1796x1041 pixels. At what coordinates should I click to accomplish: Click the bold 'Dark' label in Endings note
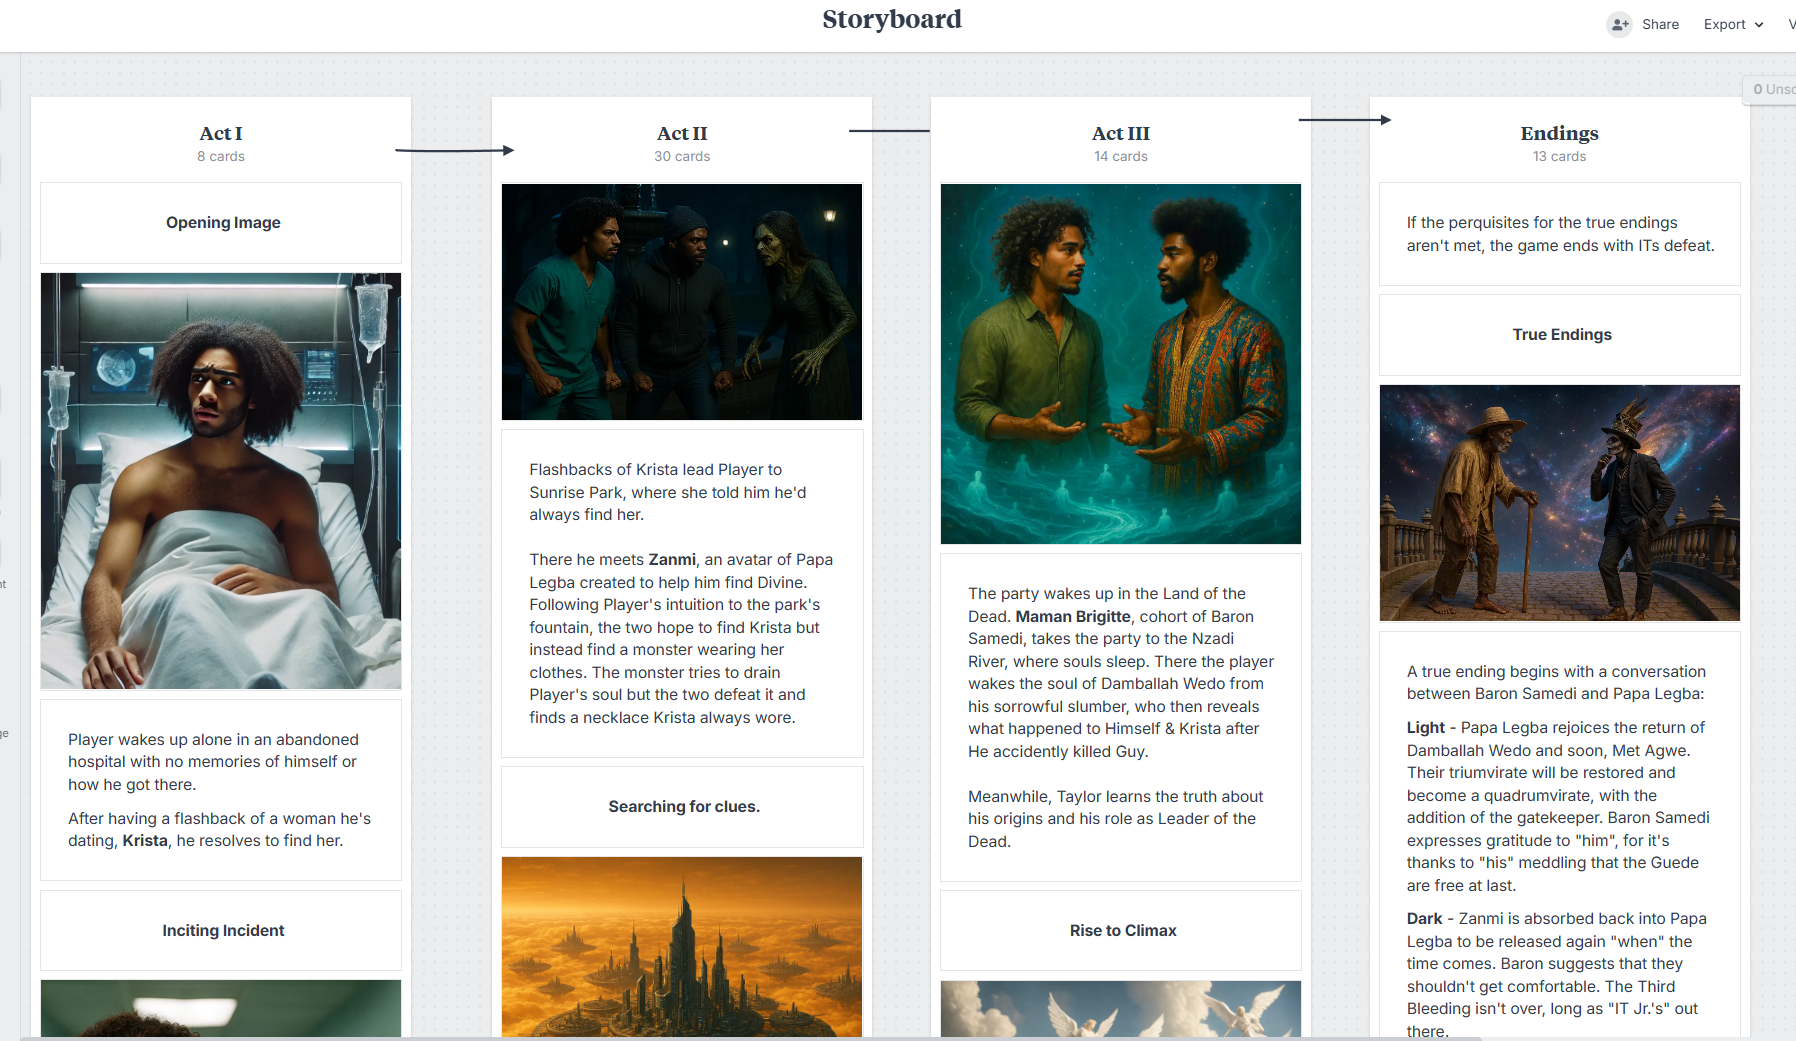tap(1424, 919)
